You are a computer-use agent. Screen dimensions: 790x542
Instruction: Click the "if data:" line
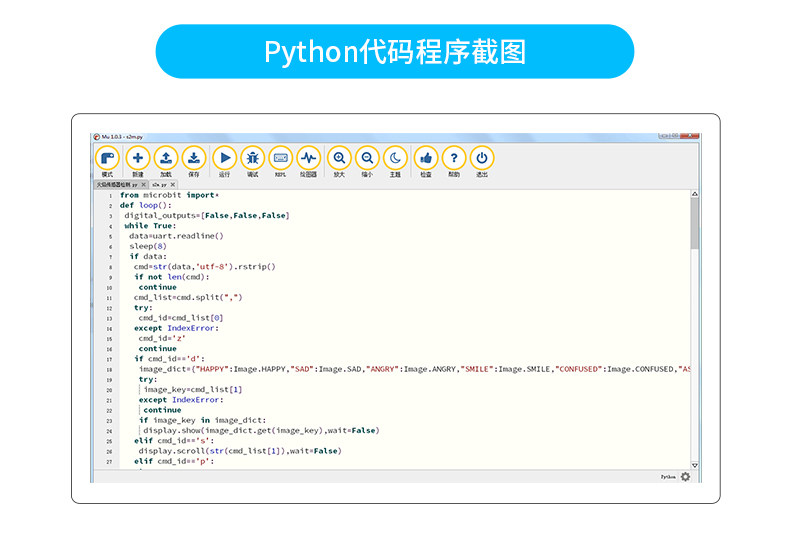coord(148,256)
